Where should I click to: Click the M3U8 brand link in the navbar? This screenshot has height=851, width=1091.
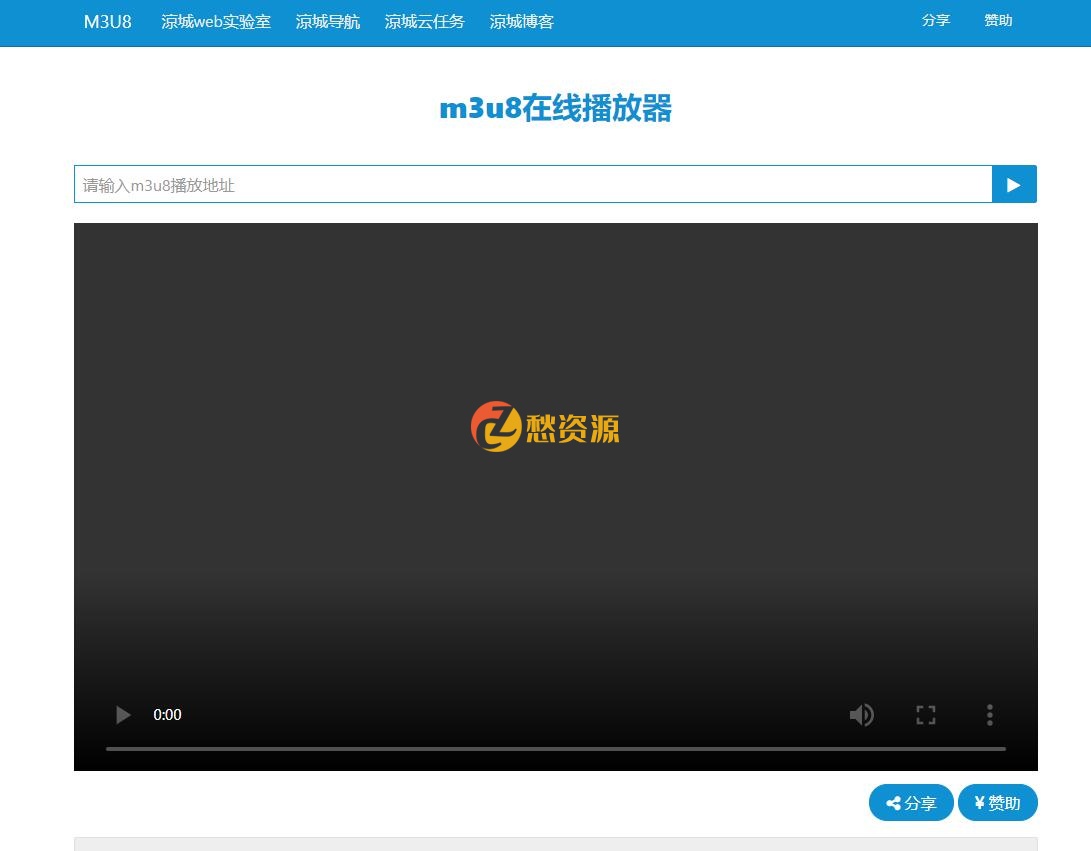107,21
